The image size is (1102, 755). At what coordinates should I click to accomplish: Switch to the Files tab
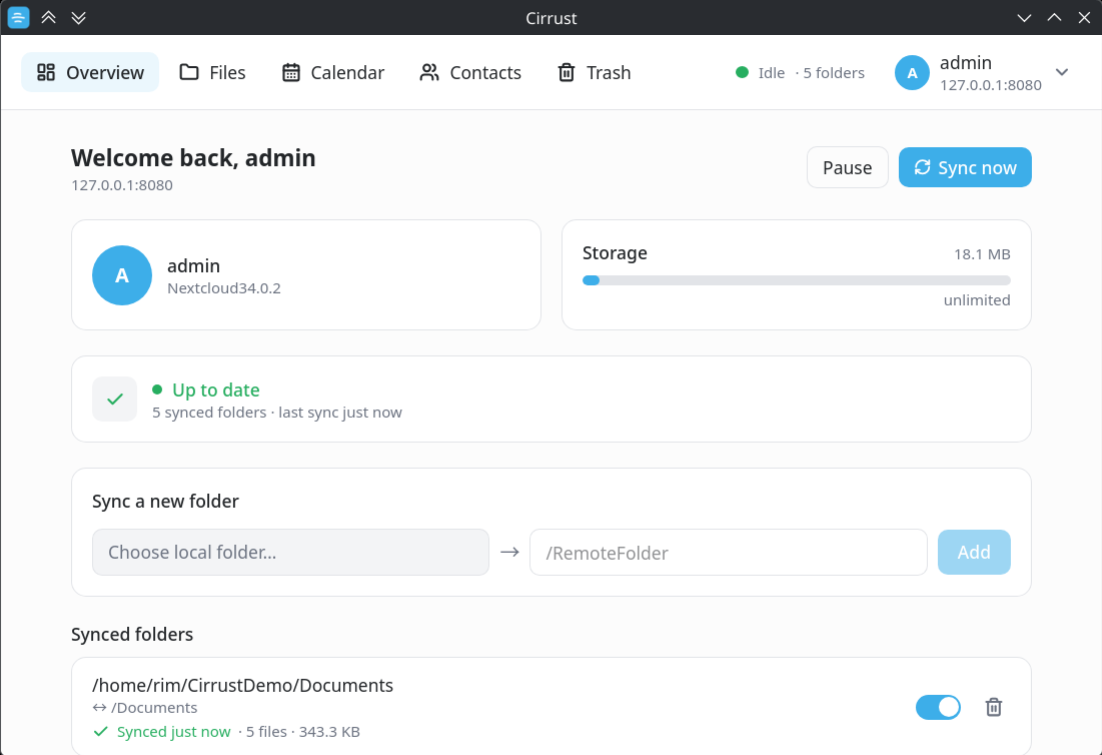click(212, 72)
